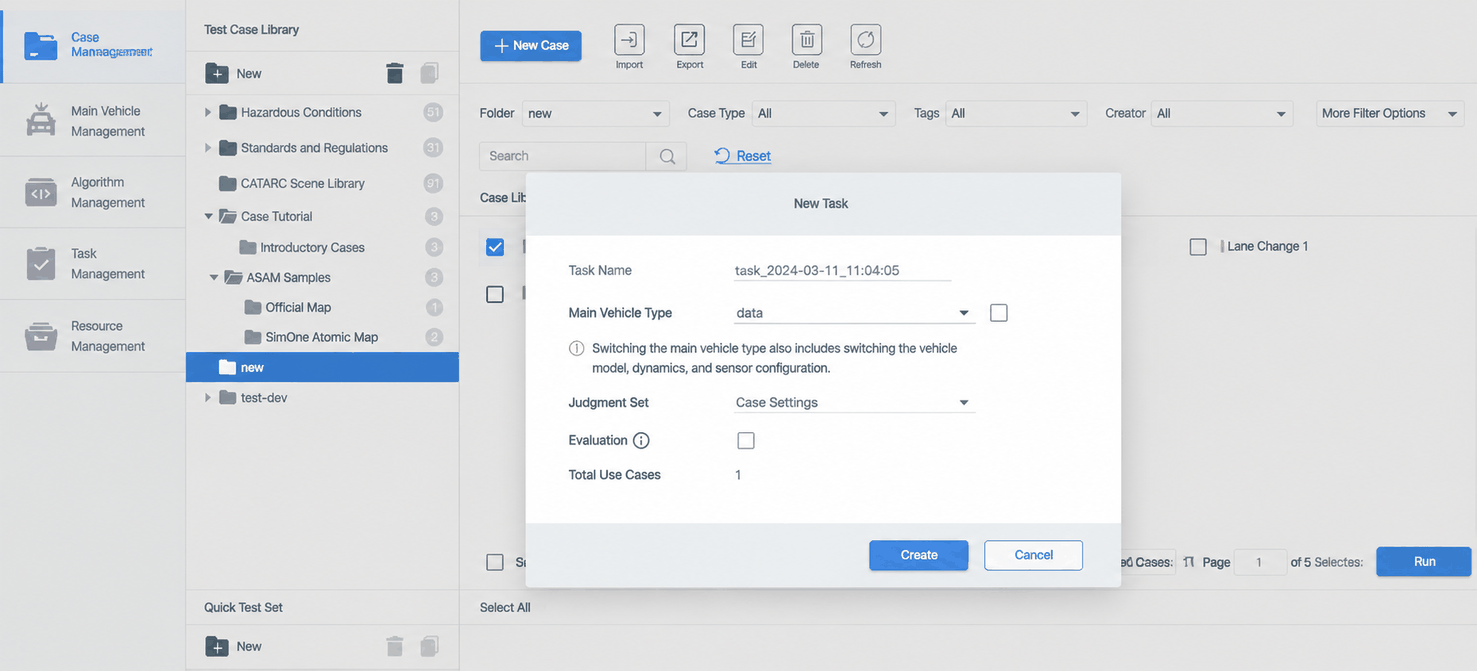Enable the Evaluation checkbox
The width and height of the screenshot is (1477, 671).
click(x=746, y=441)
